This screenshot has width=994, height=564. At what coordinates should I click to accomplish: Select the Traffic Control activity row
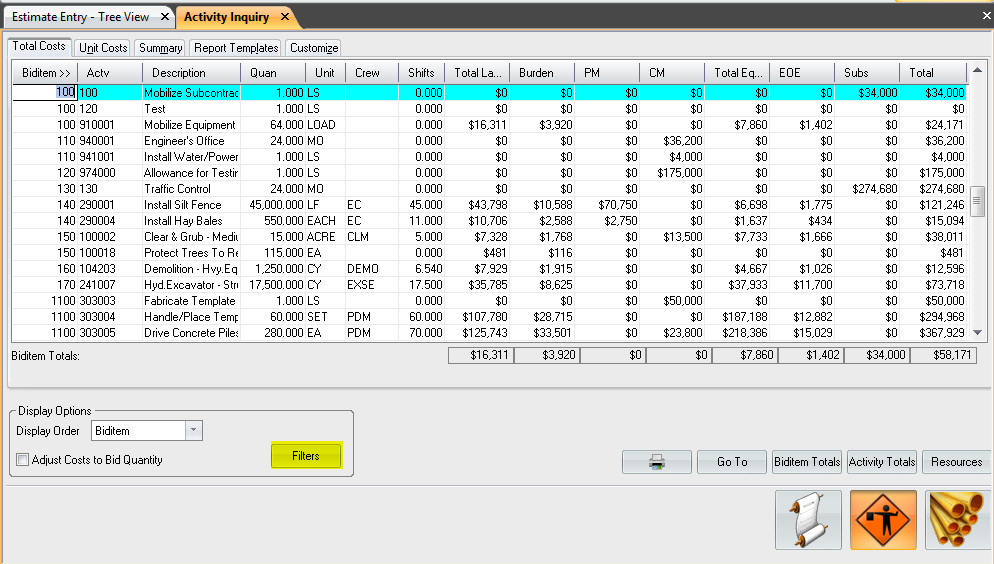tap(178, 189)
